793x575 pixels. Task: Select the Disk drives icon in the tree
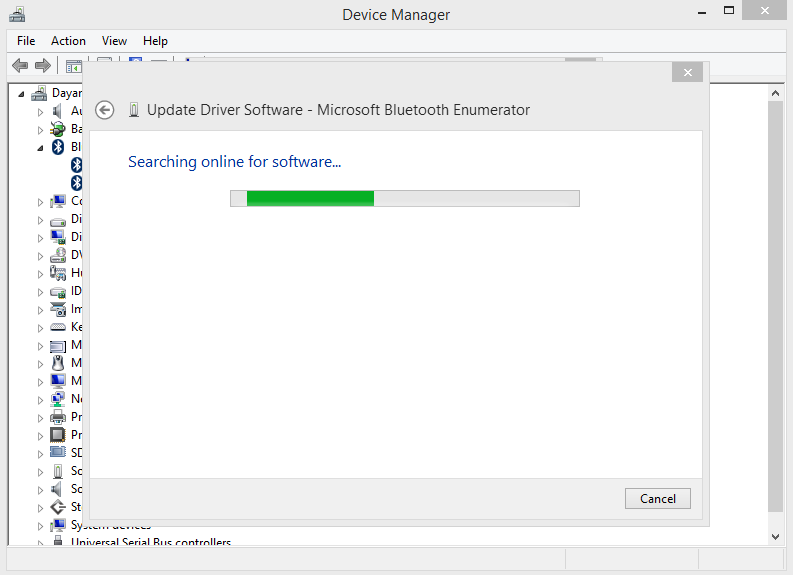(58, 221)
